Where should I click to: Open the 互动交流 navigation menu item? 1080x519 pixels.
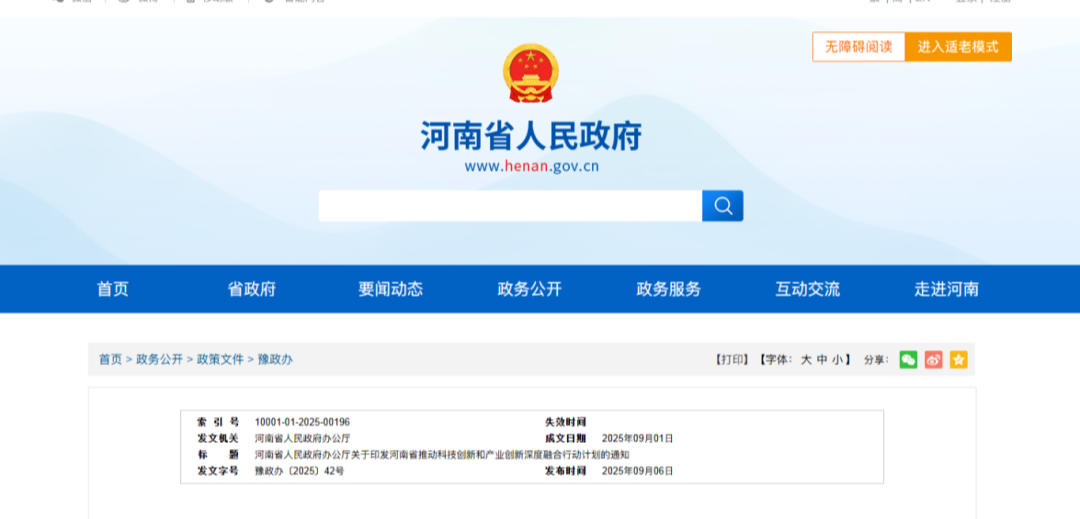coord(808,289)
